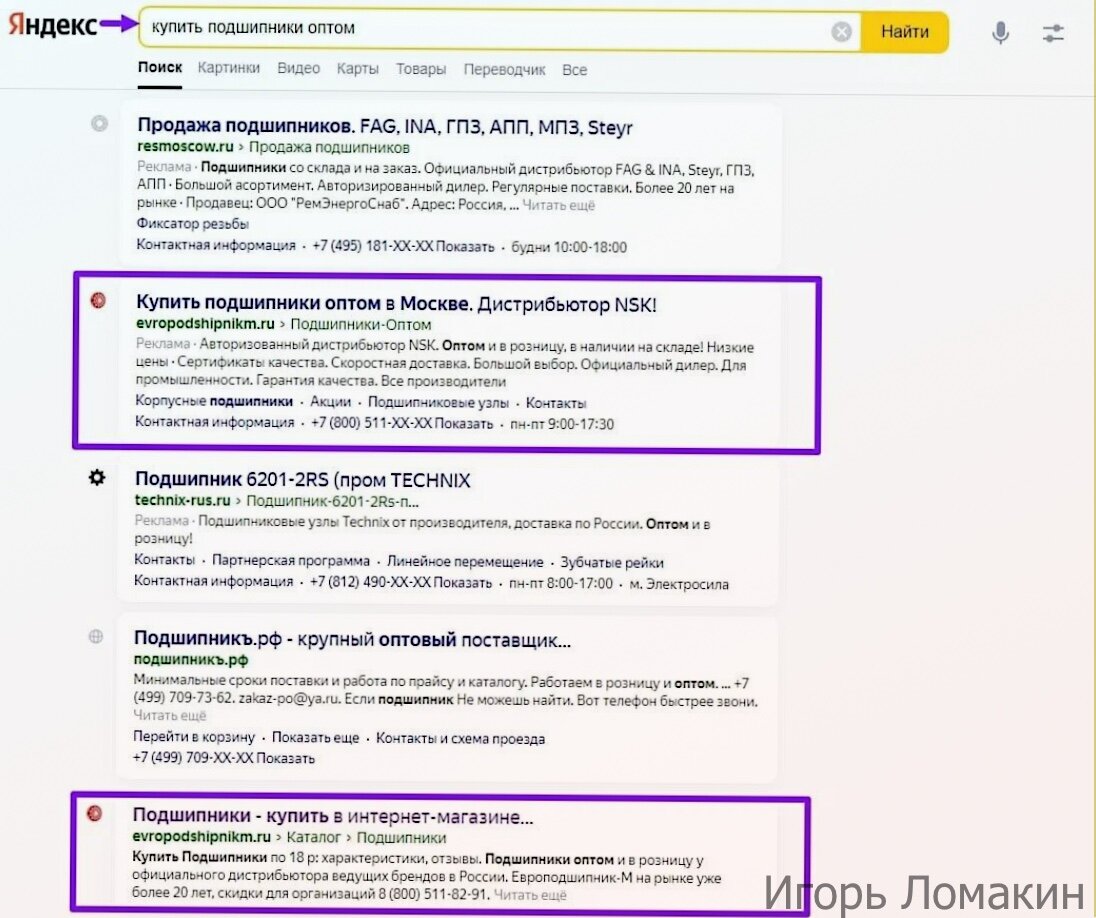Screen dimensions: 1096x918
Task: Show phone +7 (800) 511-XX-XX
Action: pyautogui.click(x=402, y=423)
